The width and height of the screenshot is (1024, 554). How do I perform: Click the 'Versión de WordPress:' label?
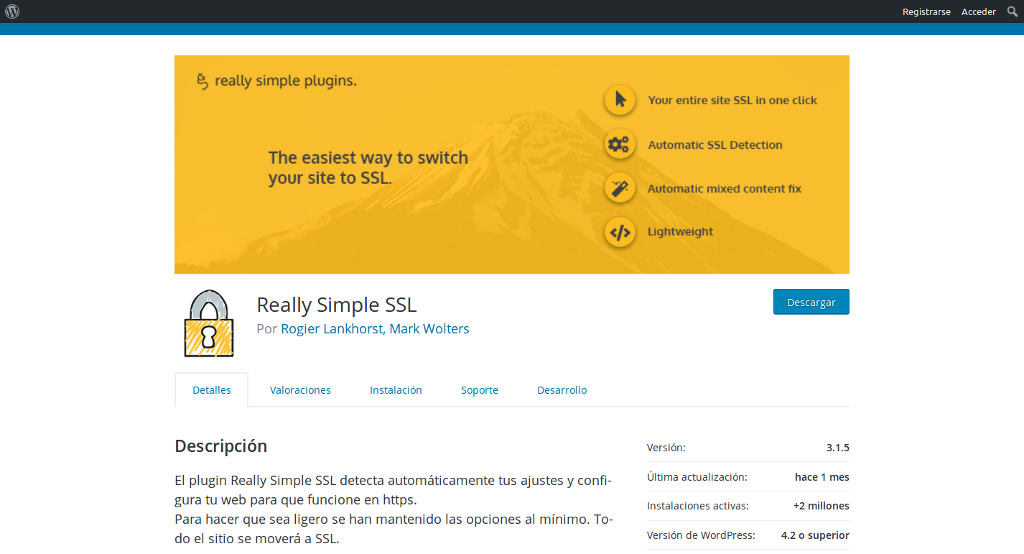(701, 535)
